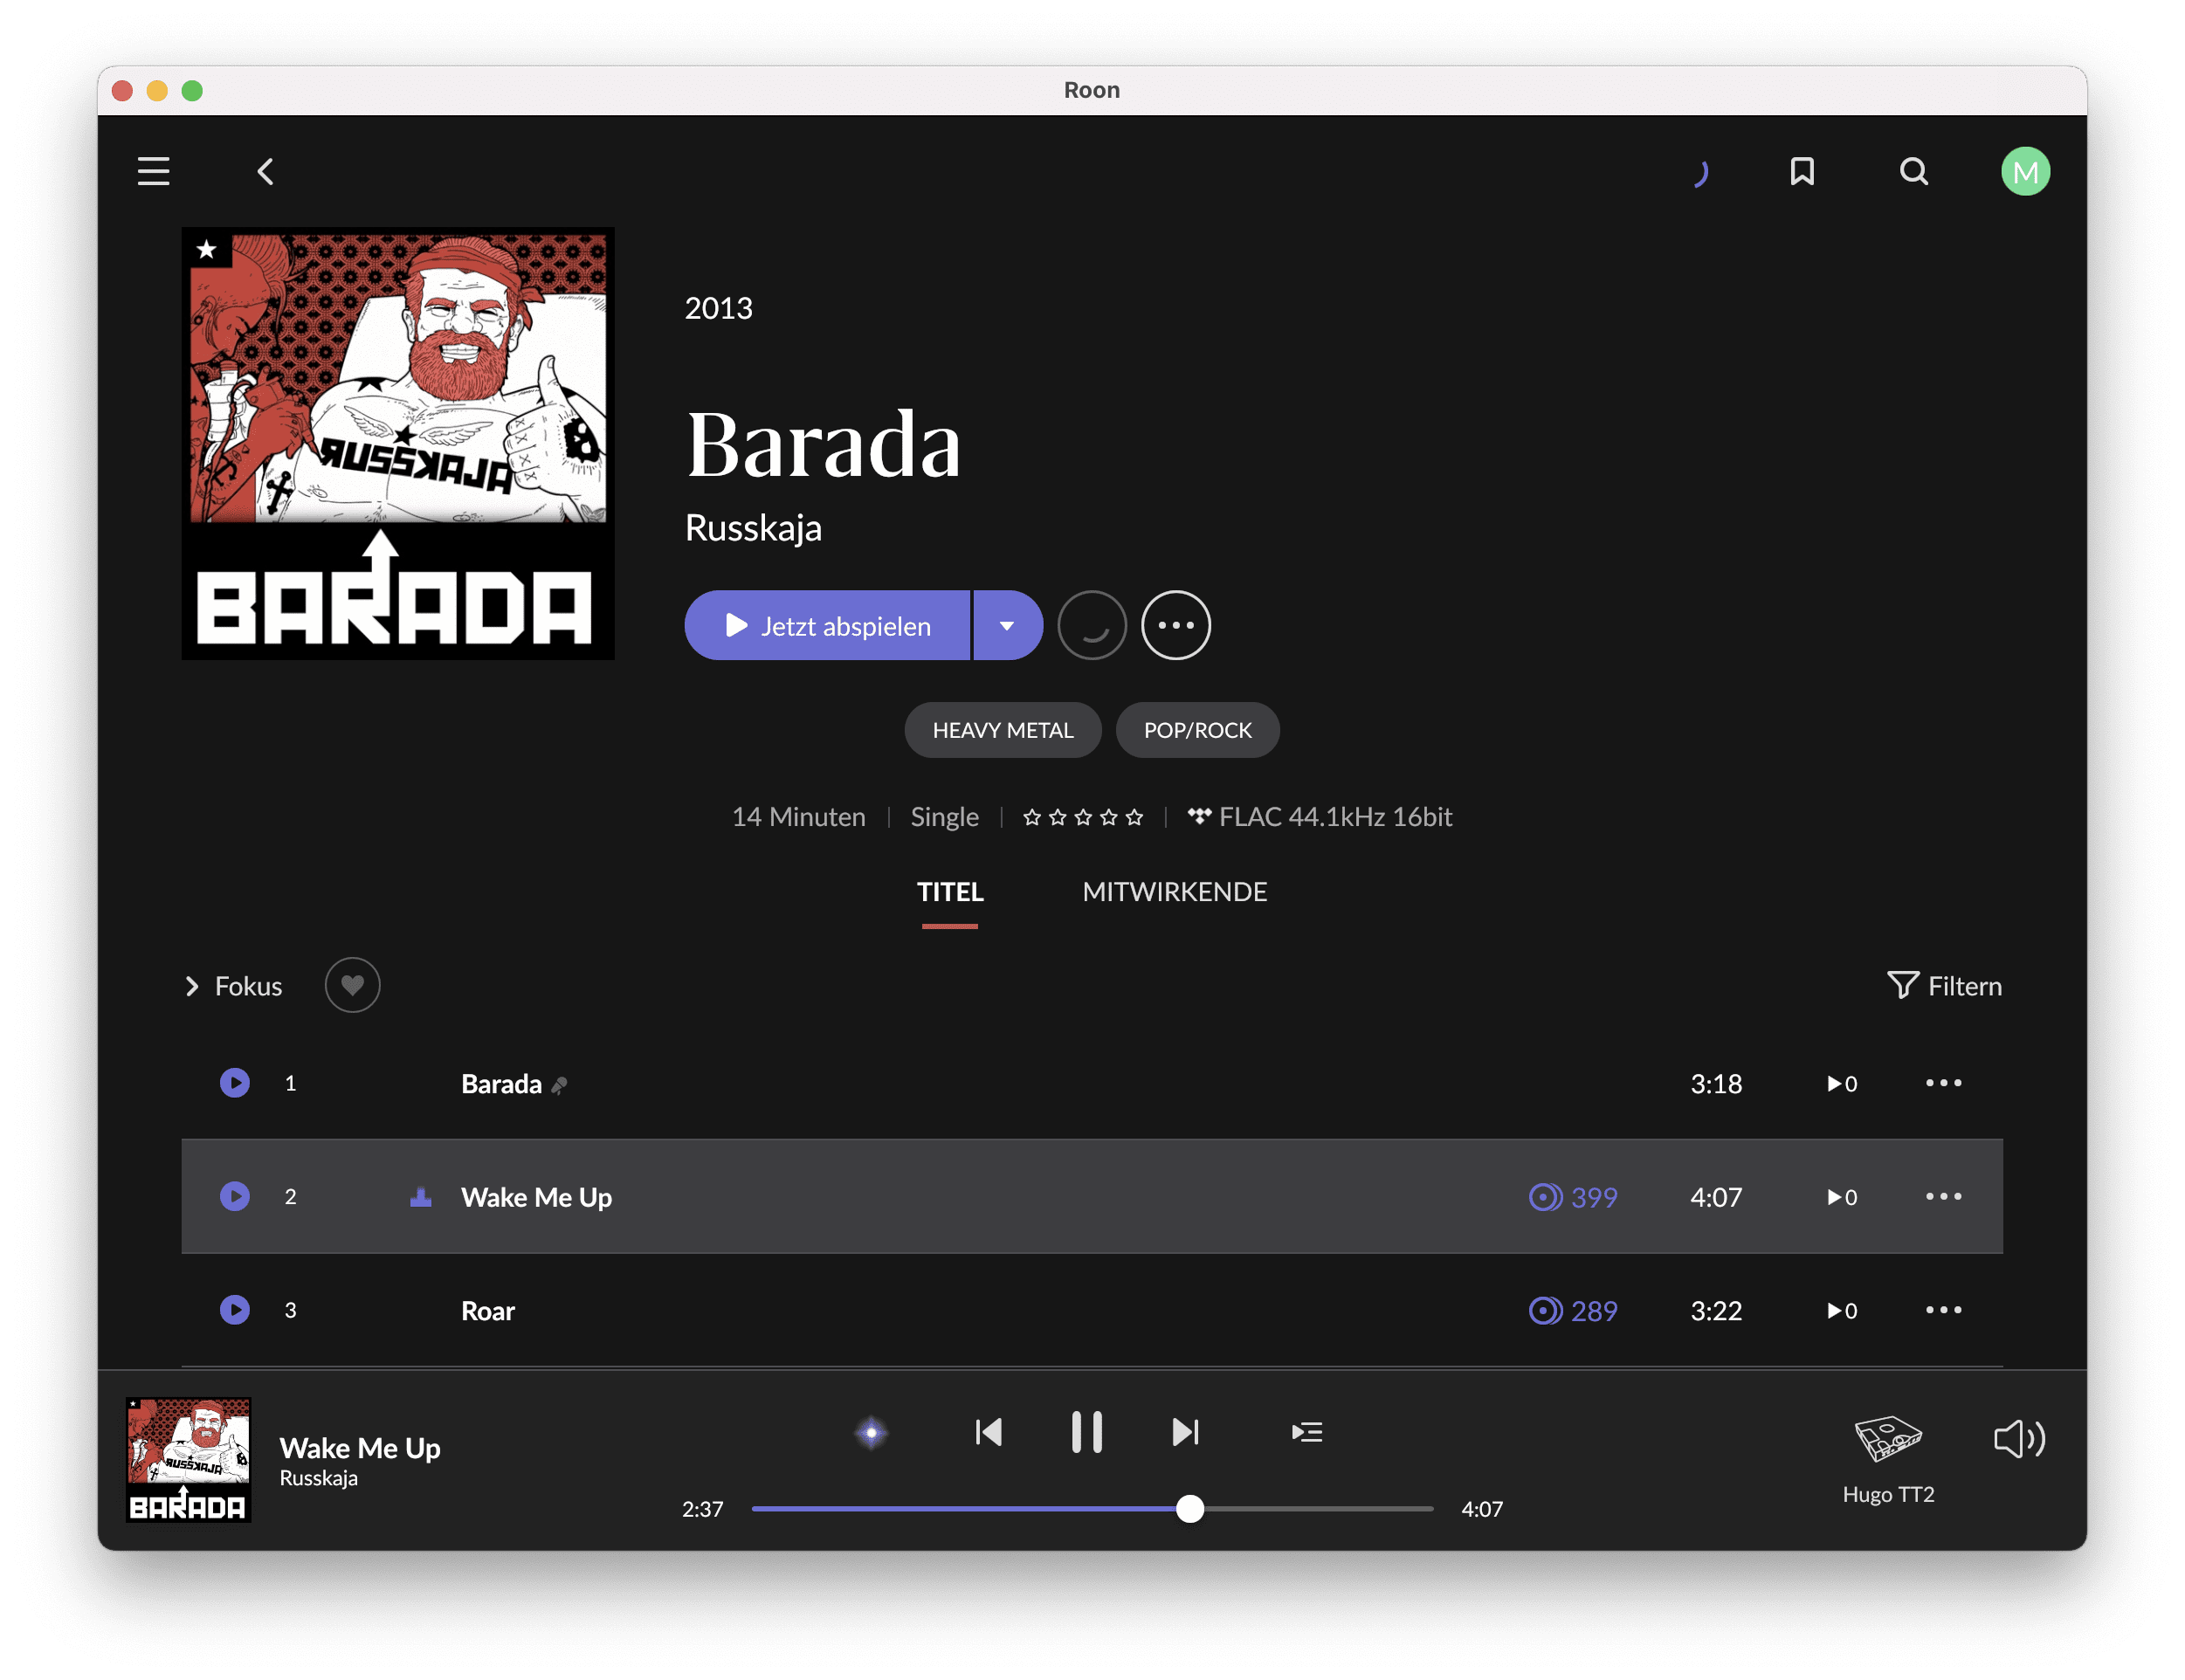The height and width of the screenshot is (1680, 2185).
Task: Click the playback progress slider knob
Action: point(1189,1508)
